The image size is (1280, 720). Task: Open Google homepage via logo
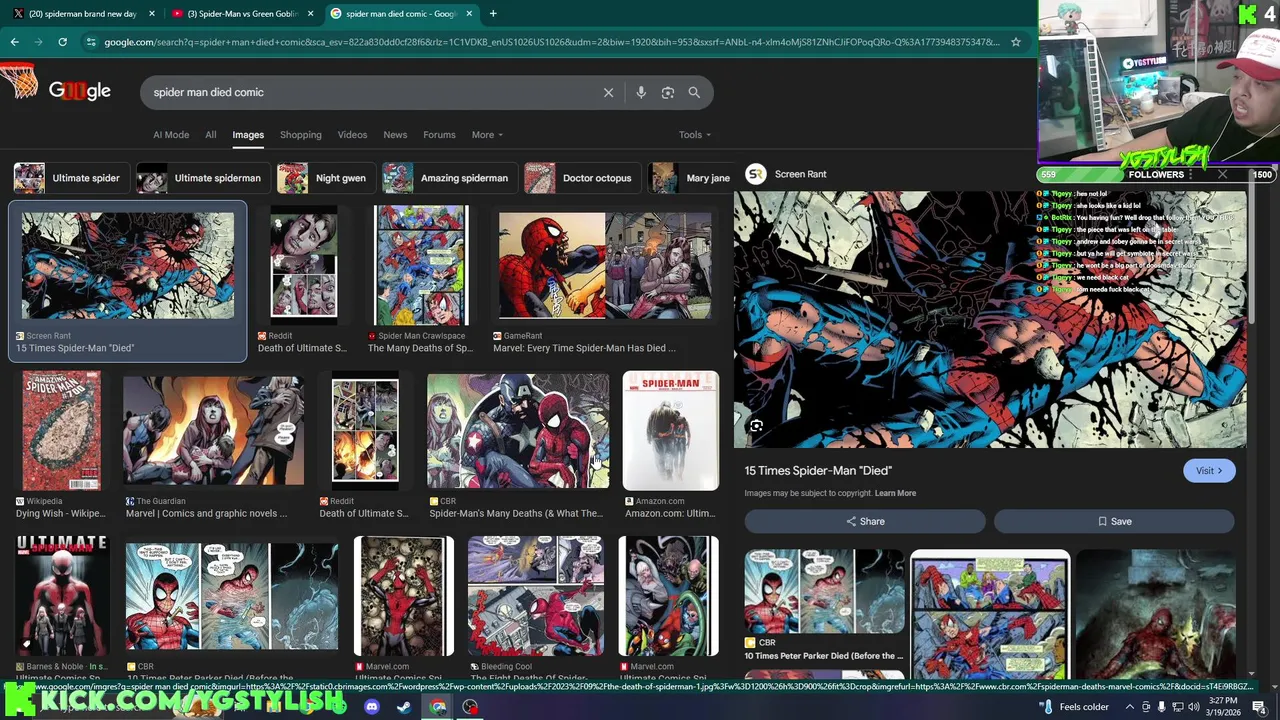click(x=79, y=91)
